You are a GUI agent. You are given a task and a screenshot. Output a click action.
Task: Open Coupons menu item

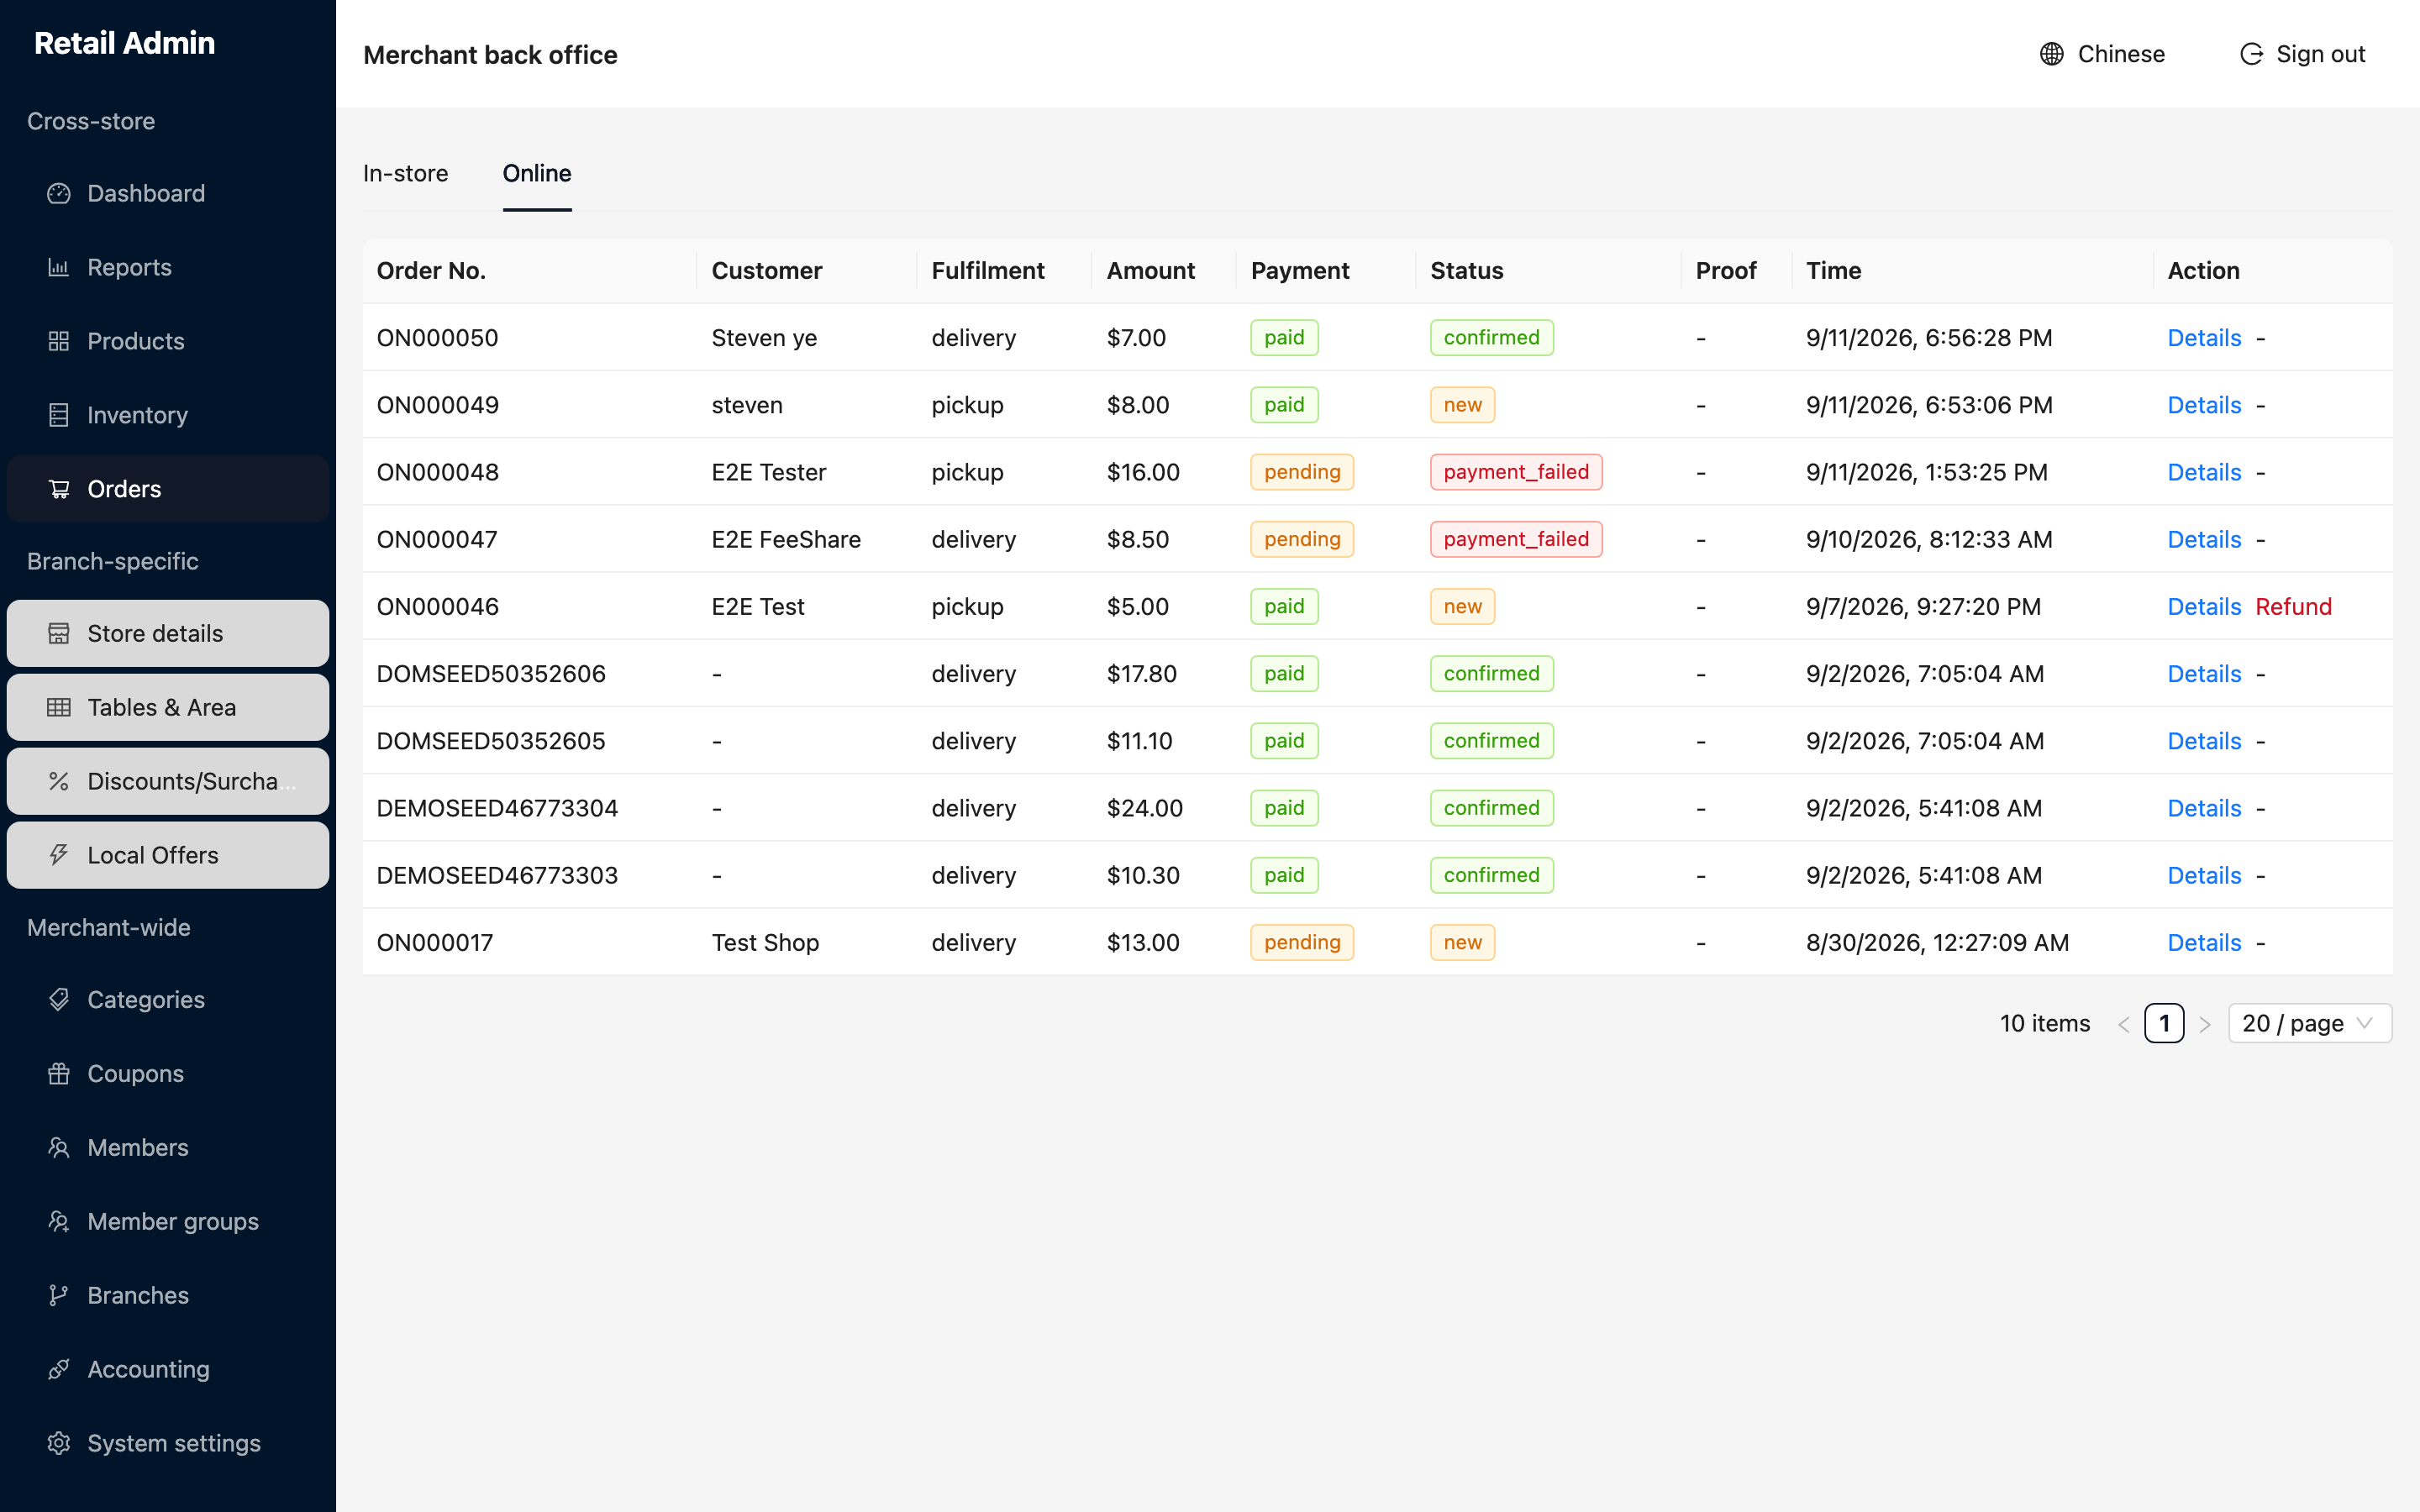(168, 1073)
